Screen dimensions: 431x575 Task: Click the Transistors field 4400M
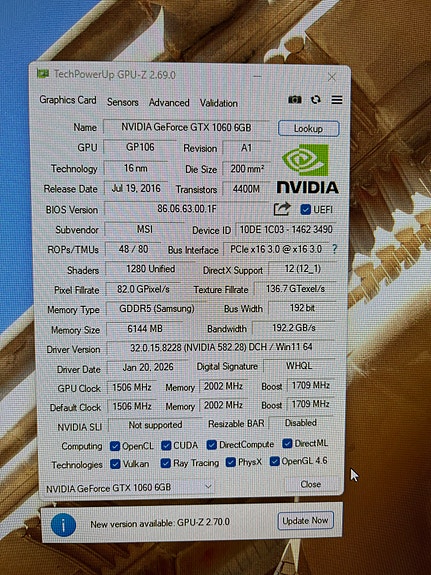click(x=246, y=189)
